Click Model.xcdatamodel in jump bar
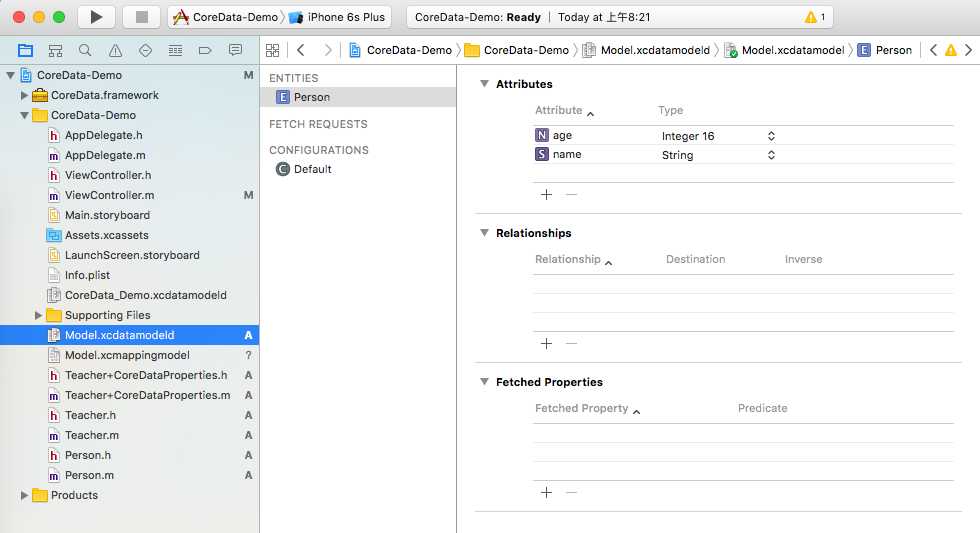Viewport: 980px width, 533px height. 784,51
